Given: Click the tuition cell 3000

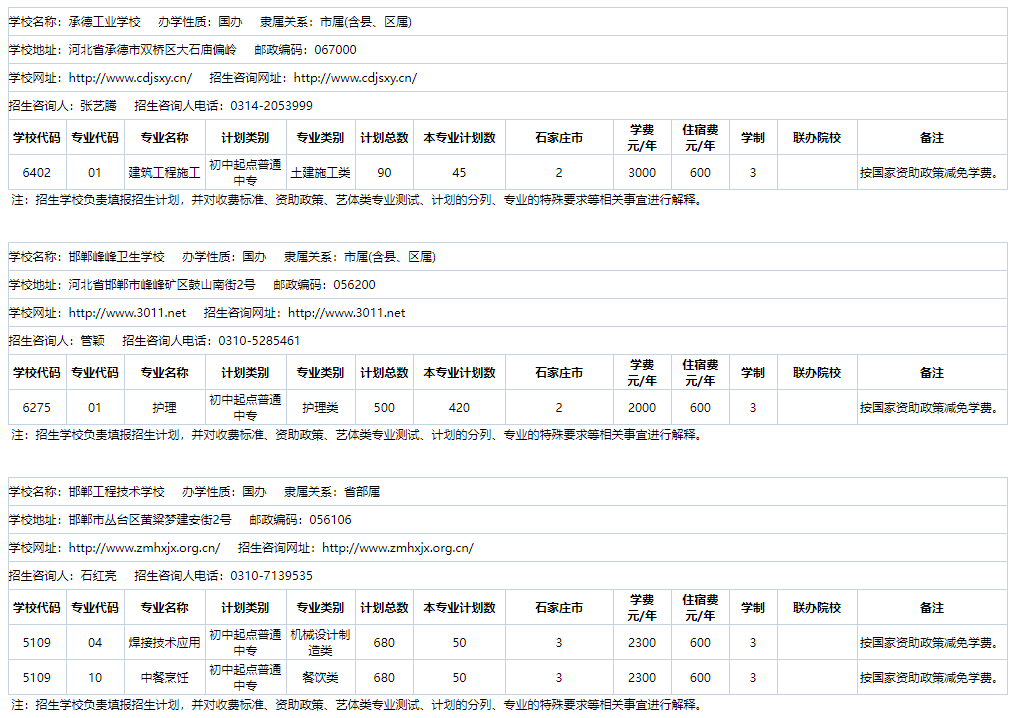Looking at the screenshot, I should [x=641, y=173].
